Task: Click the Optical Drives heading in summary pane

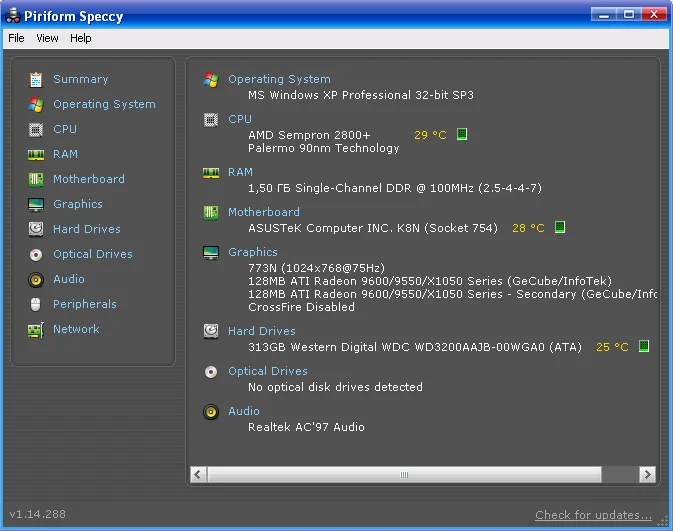Action: point(268,371)
